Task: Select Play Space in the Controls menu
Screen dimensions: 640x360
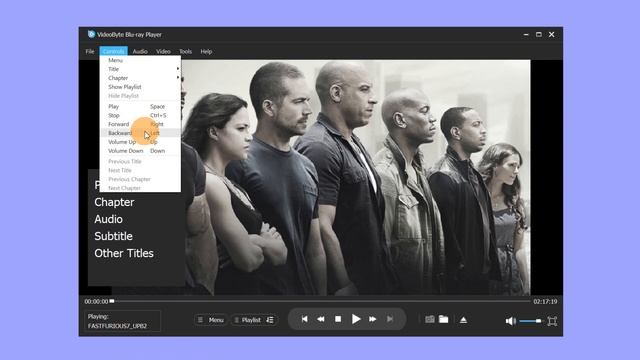Action: (x=140, y=107)
